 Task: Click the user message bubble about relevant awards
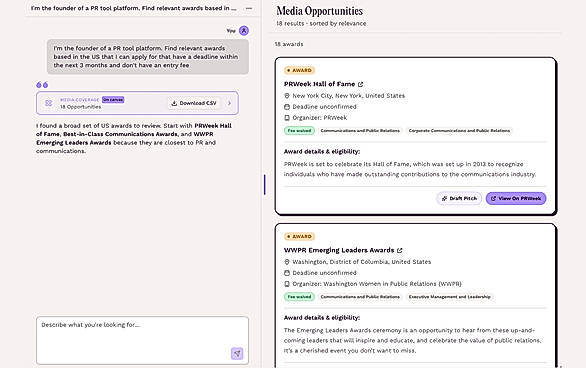(x=148, y=57)
